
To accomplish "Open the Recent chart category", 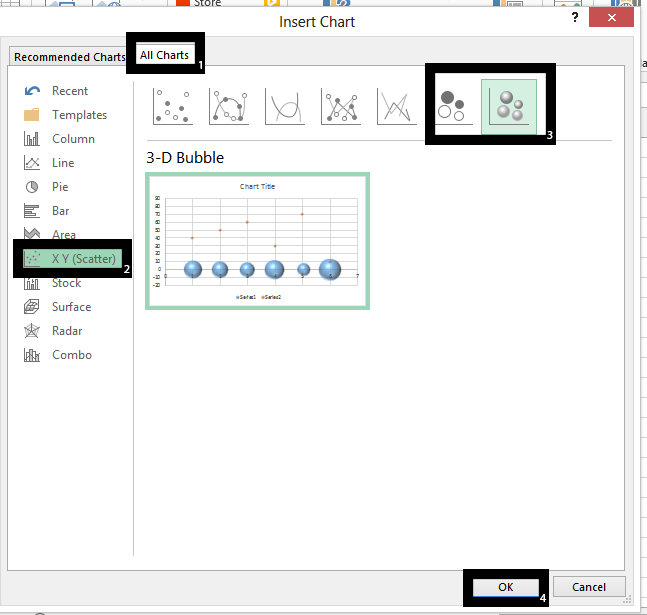I will (x=57, y=91).
